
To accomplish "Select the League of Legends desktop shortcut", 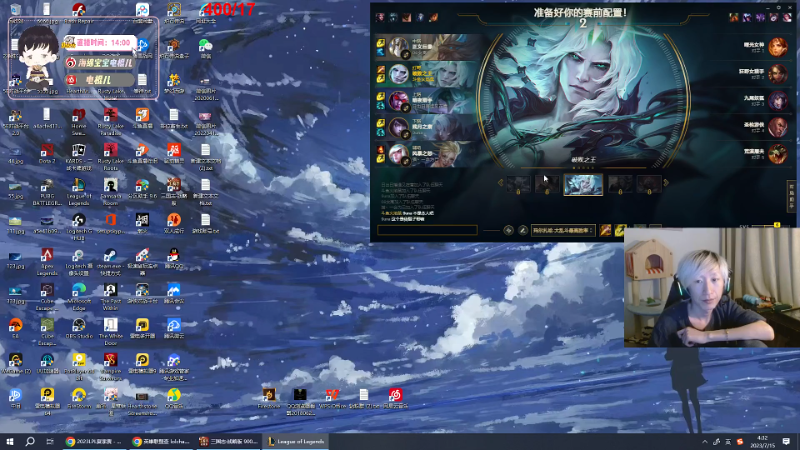I will [79, 191].
